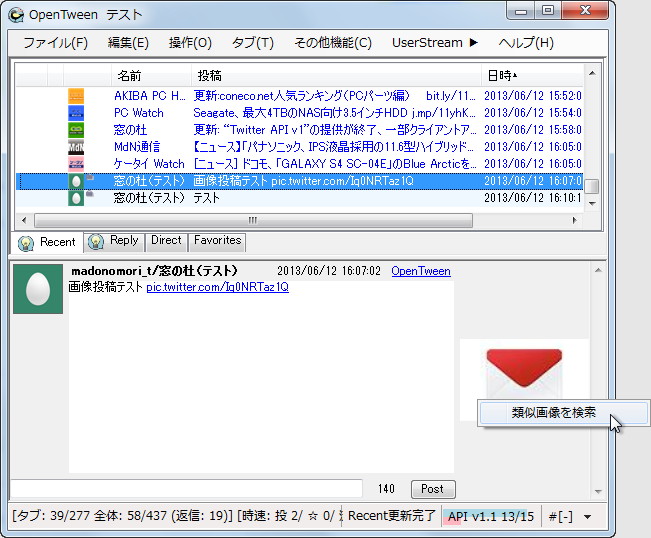Open the UserStream ▶ menu

(435, 43)
